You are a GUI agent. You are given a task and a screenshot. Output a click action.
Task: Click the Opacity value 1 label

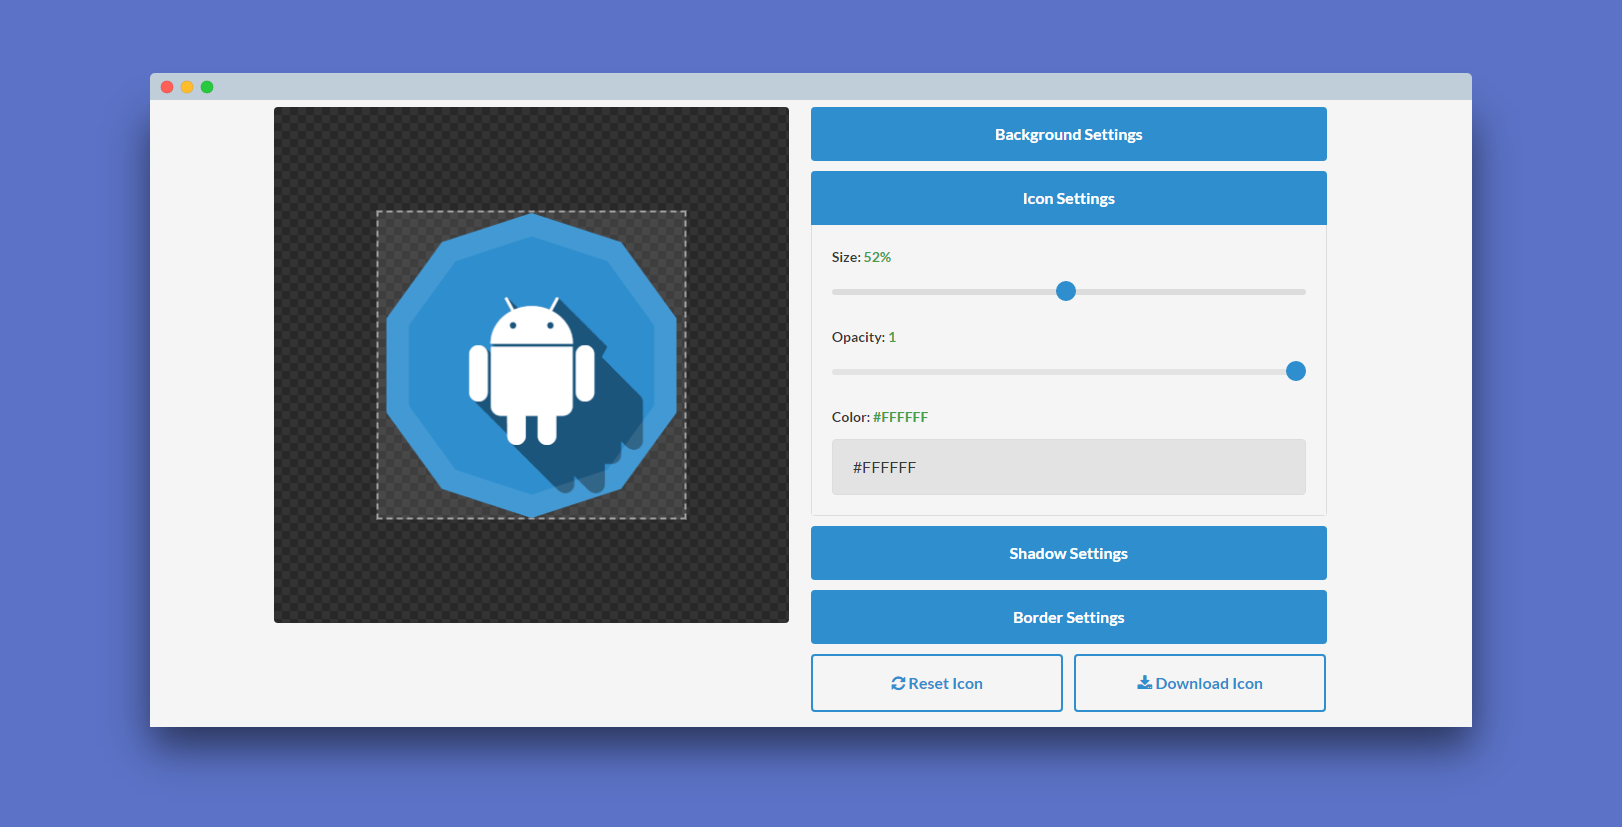click(892, 337)
